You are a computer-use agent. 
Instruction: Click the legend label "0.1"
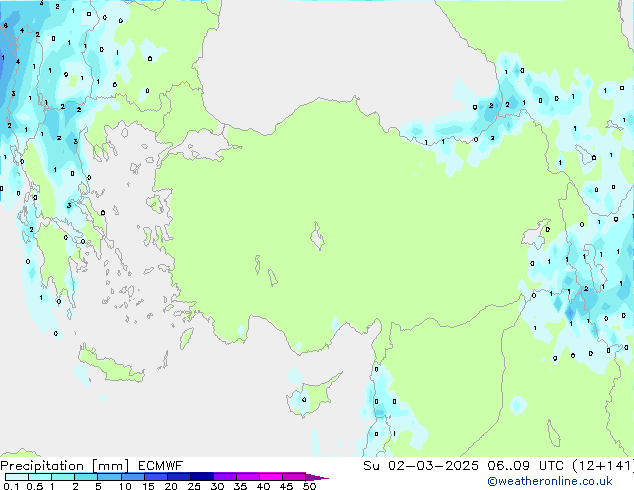(11, 486)
